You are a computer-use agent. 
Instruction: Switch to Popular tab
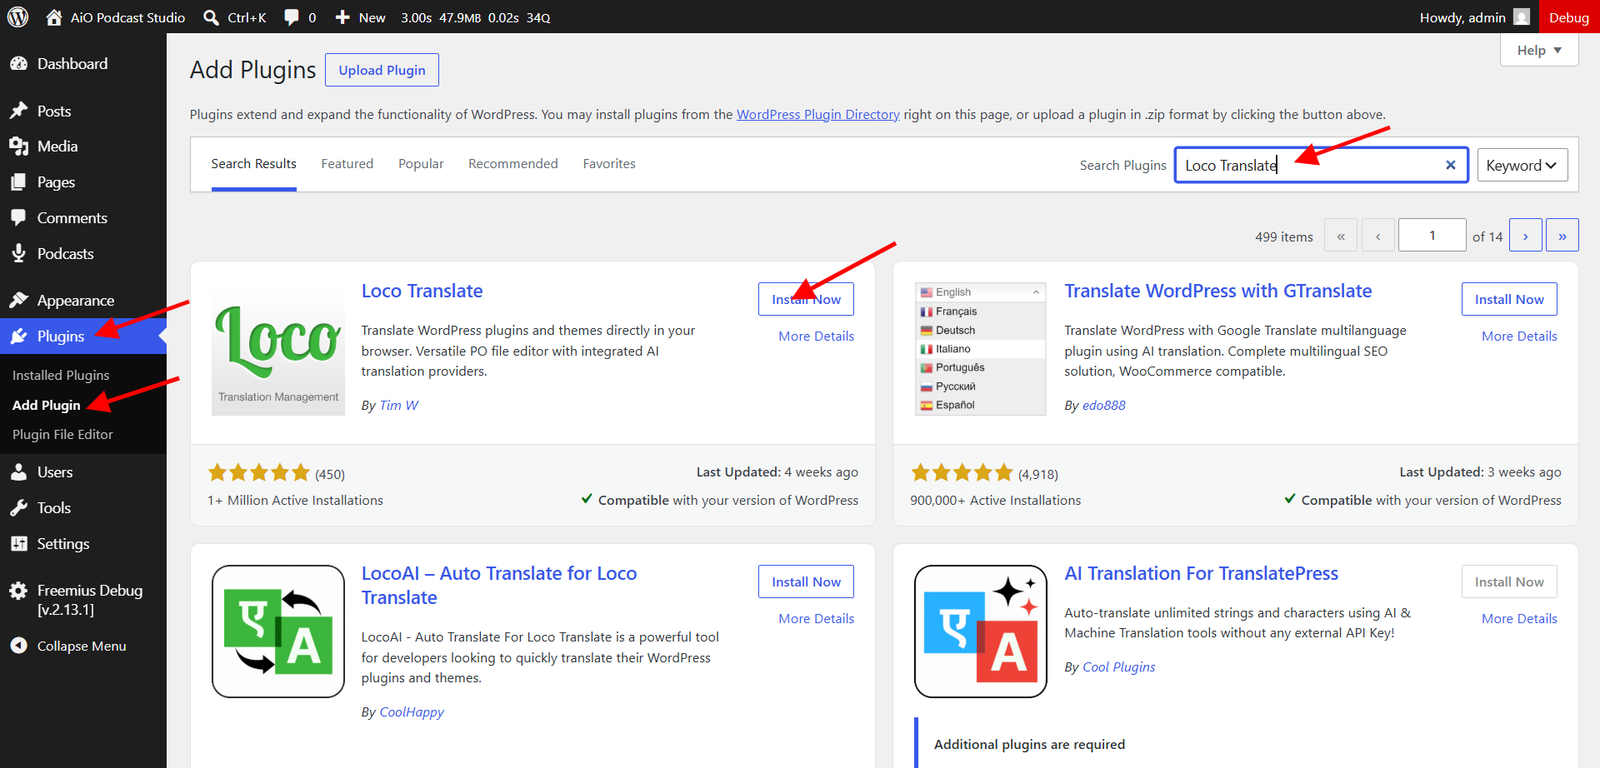point(421,164)
